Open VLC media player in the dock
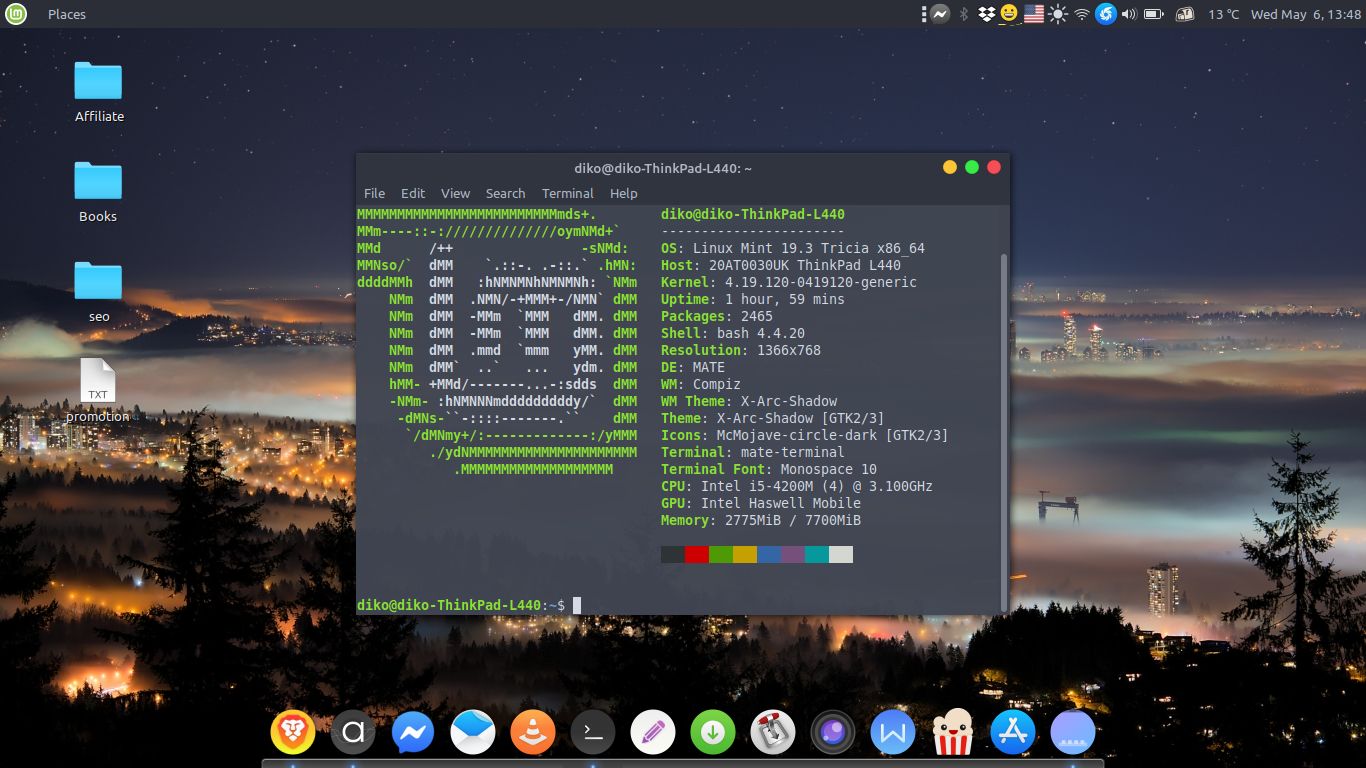 tap(532, 731)
